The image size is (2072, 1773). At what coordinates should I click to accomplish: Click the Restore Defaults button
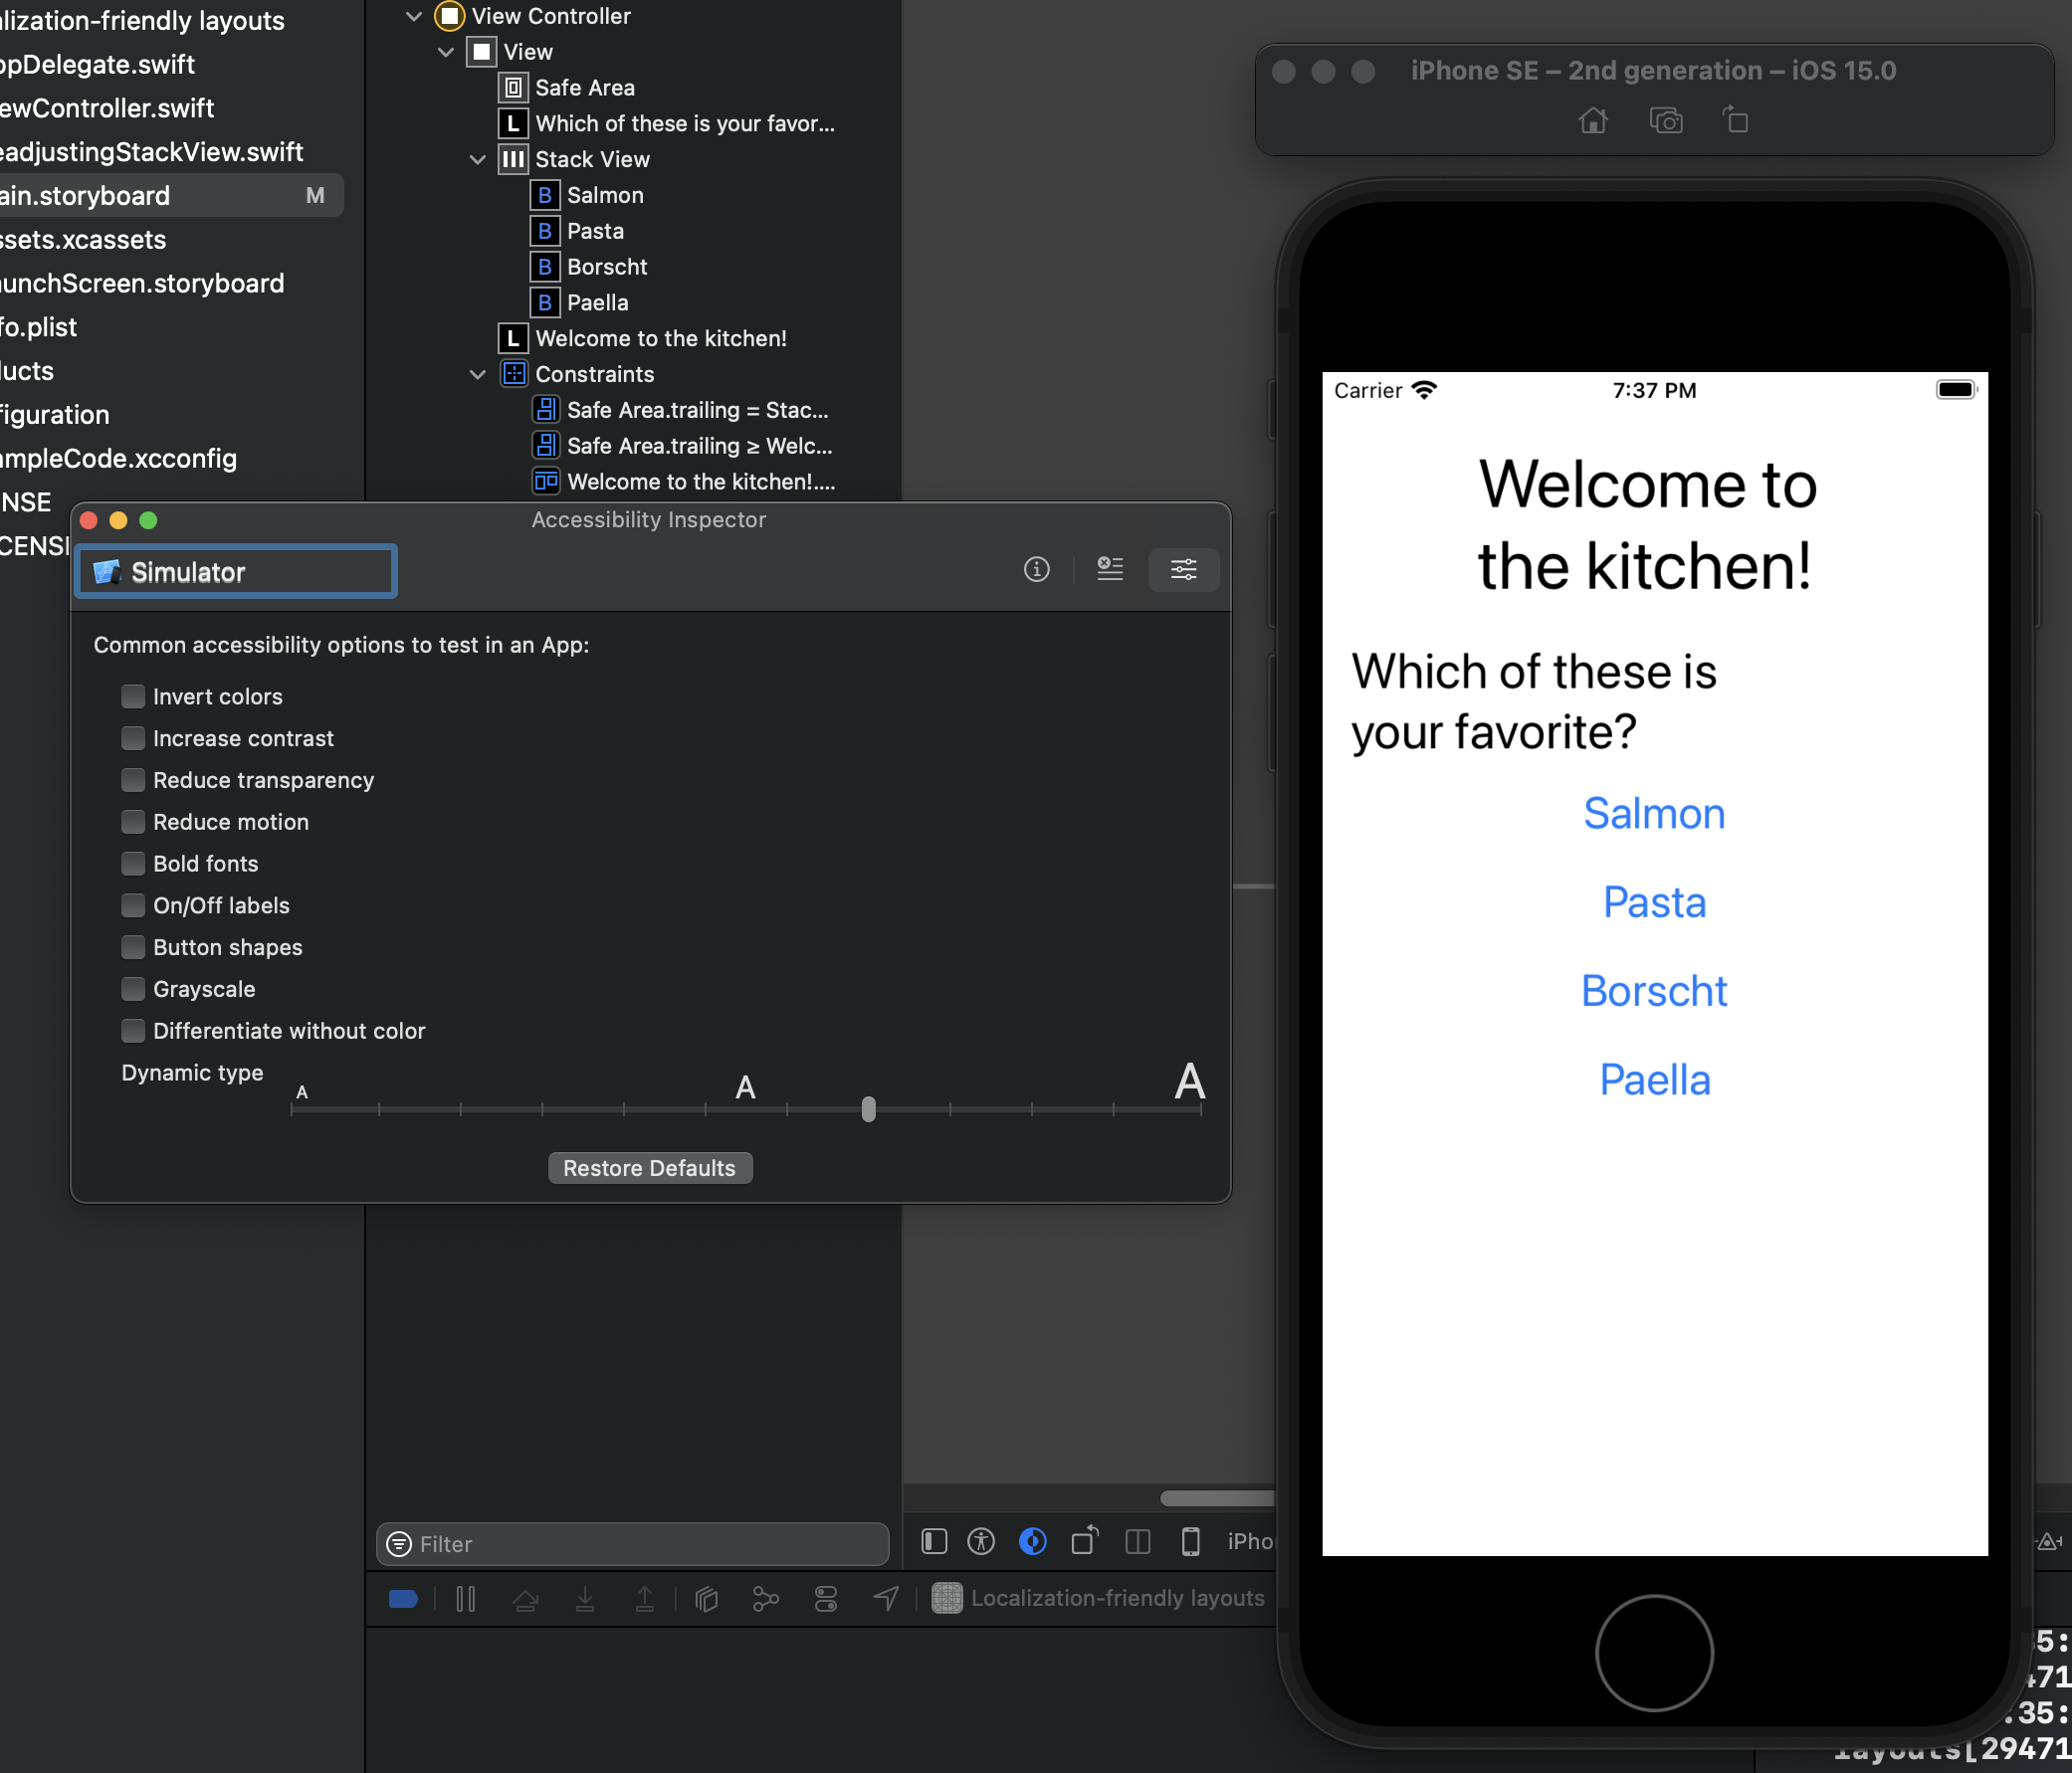[650, 1168]
